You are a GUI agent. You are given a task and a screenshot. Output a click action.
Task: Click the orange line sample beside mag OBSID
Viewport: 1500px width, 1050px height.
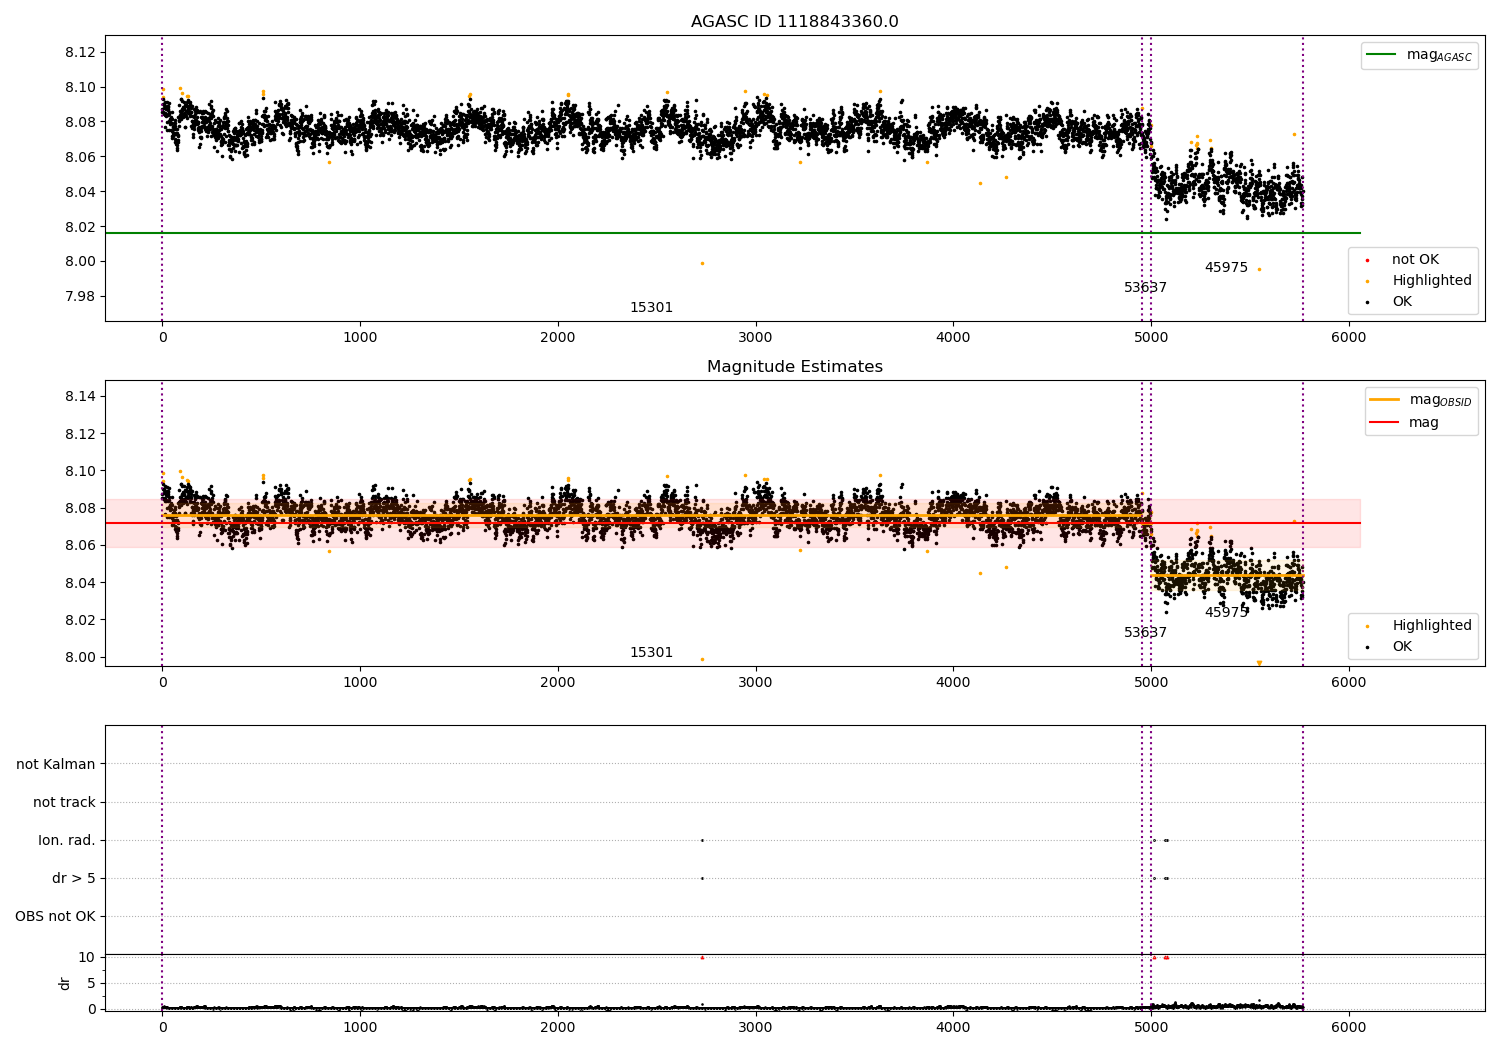point(1385,400)
